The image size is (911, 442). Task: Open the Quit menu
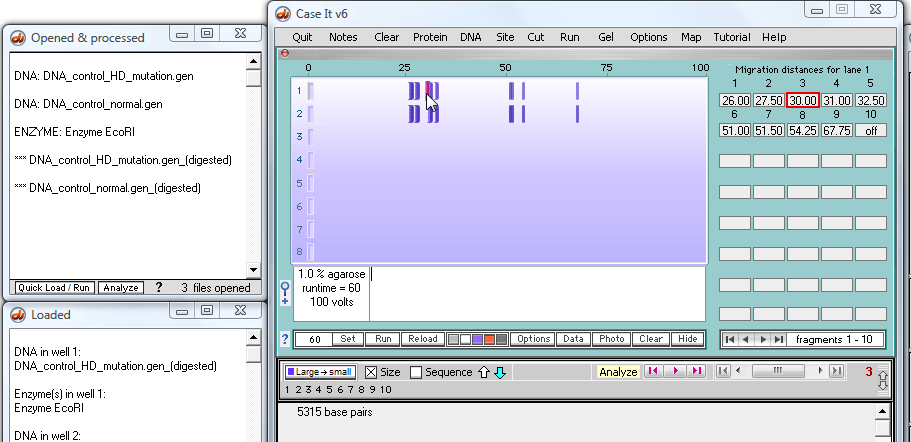(x=302, y=37)
